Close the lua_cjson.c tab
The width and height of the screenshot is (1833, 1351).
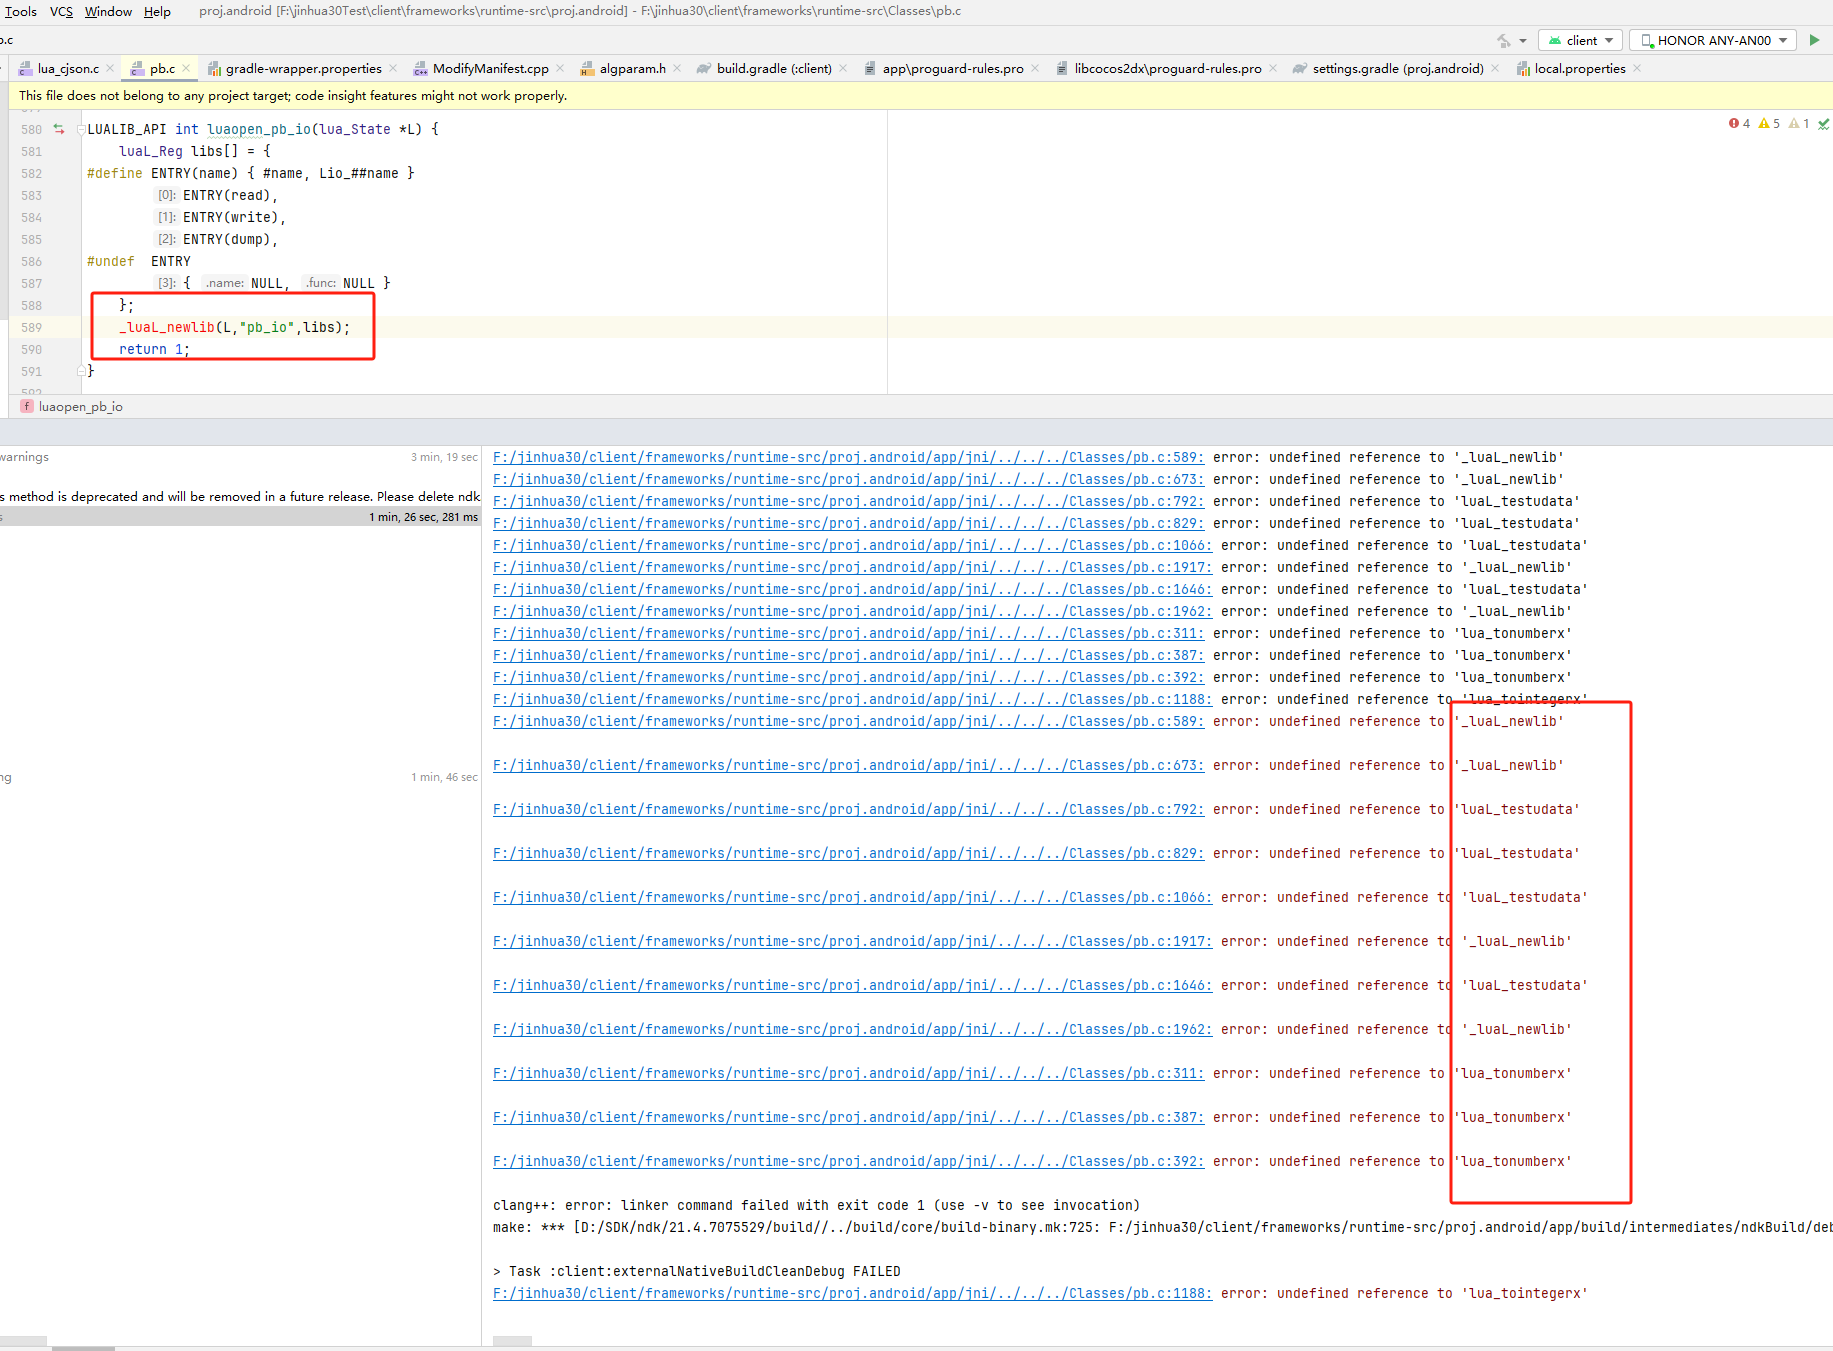click(x=111, y=68)
